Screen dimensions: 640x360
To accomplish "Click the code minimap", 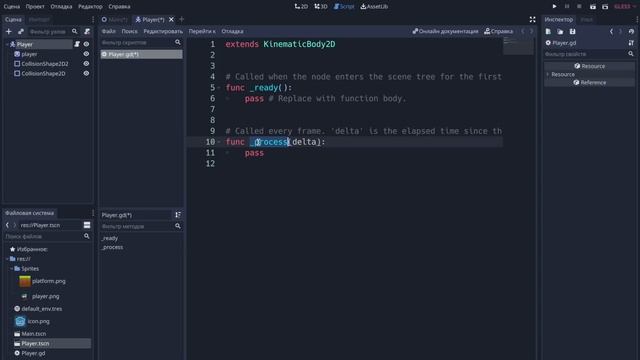I will 518,46.
